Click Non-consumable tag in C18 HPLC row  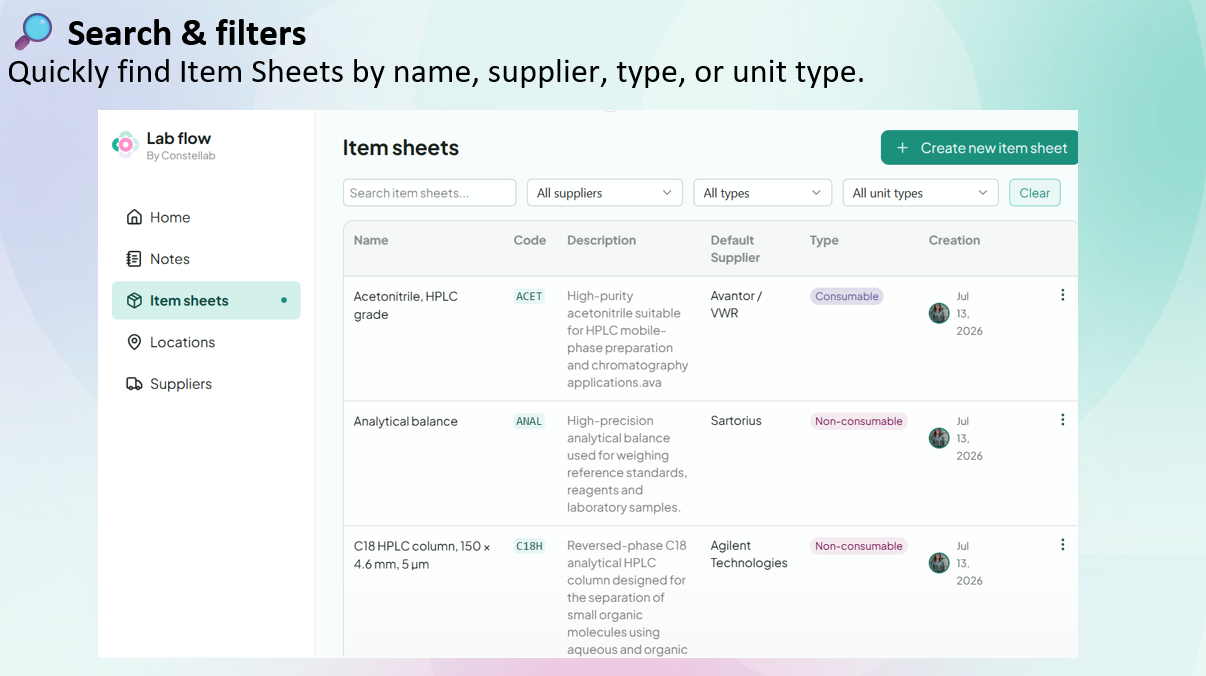point(859,546)
